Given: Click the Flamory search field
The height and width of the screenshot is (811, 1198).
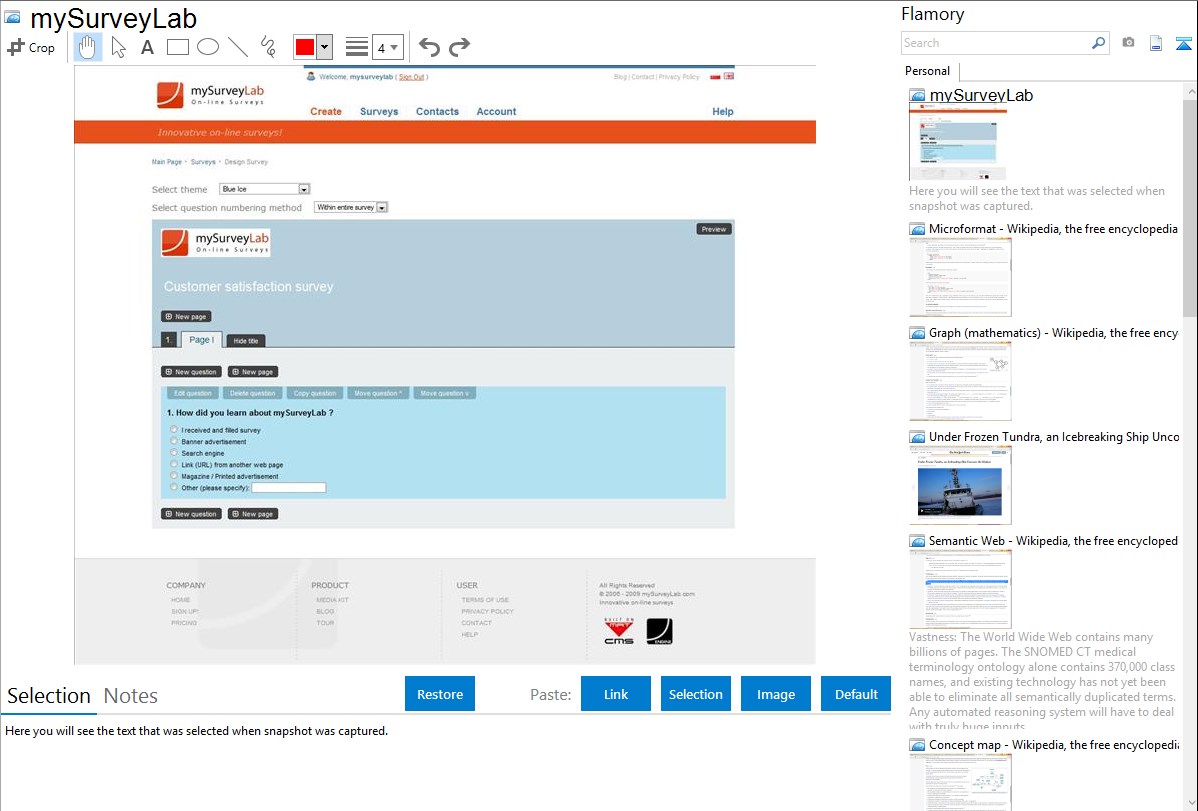Looking at the screenshot, I should [995, 43].
